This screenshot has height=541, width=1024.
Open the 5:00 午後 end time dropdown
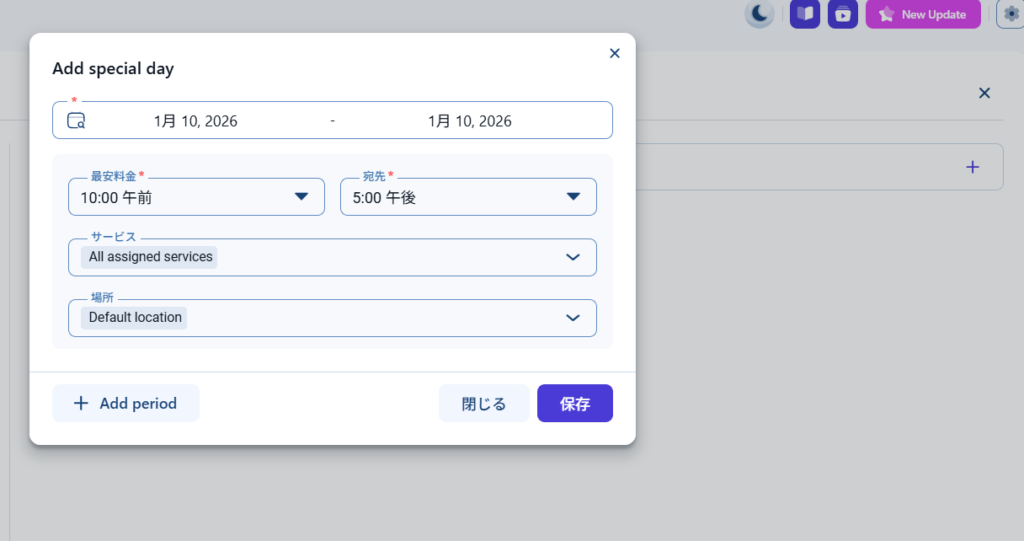coord(468,197)
